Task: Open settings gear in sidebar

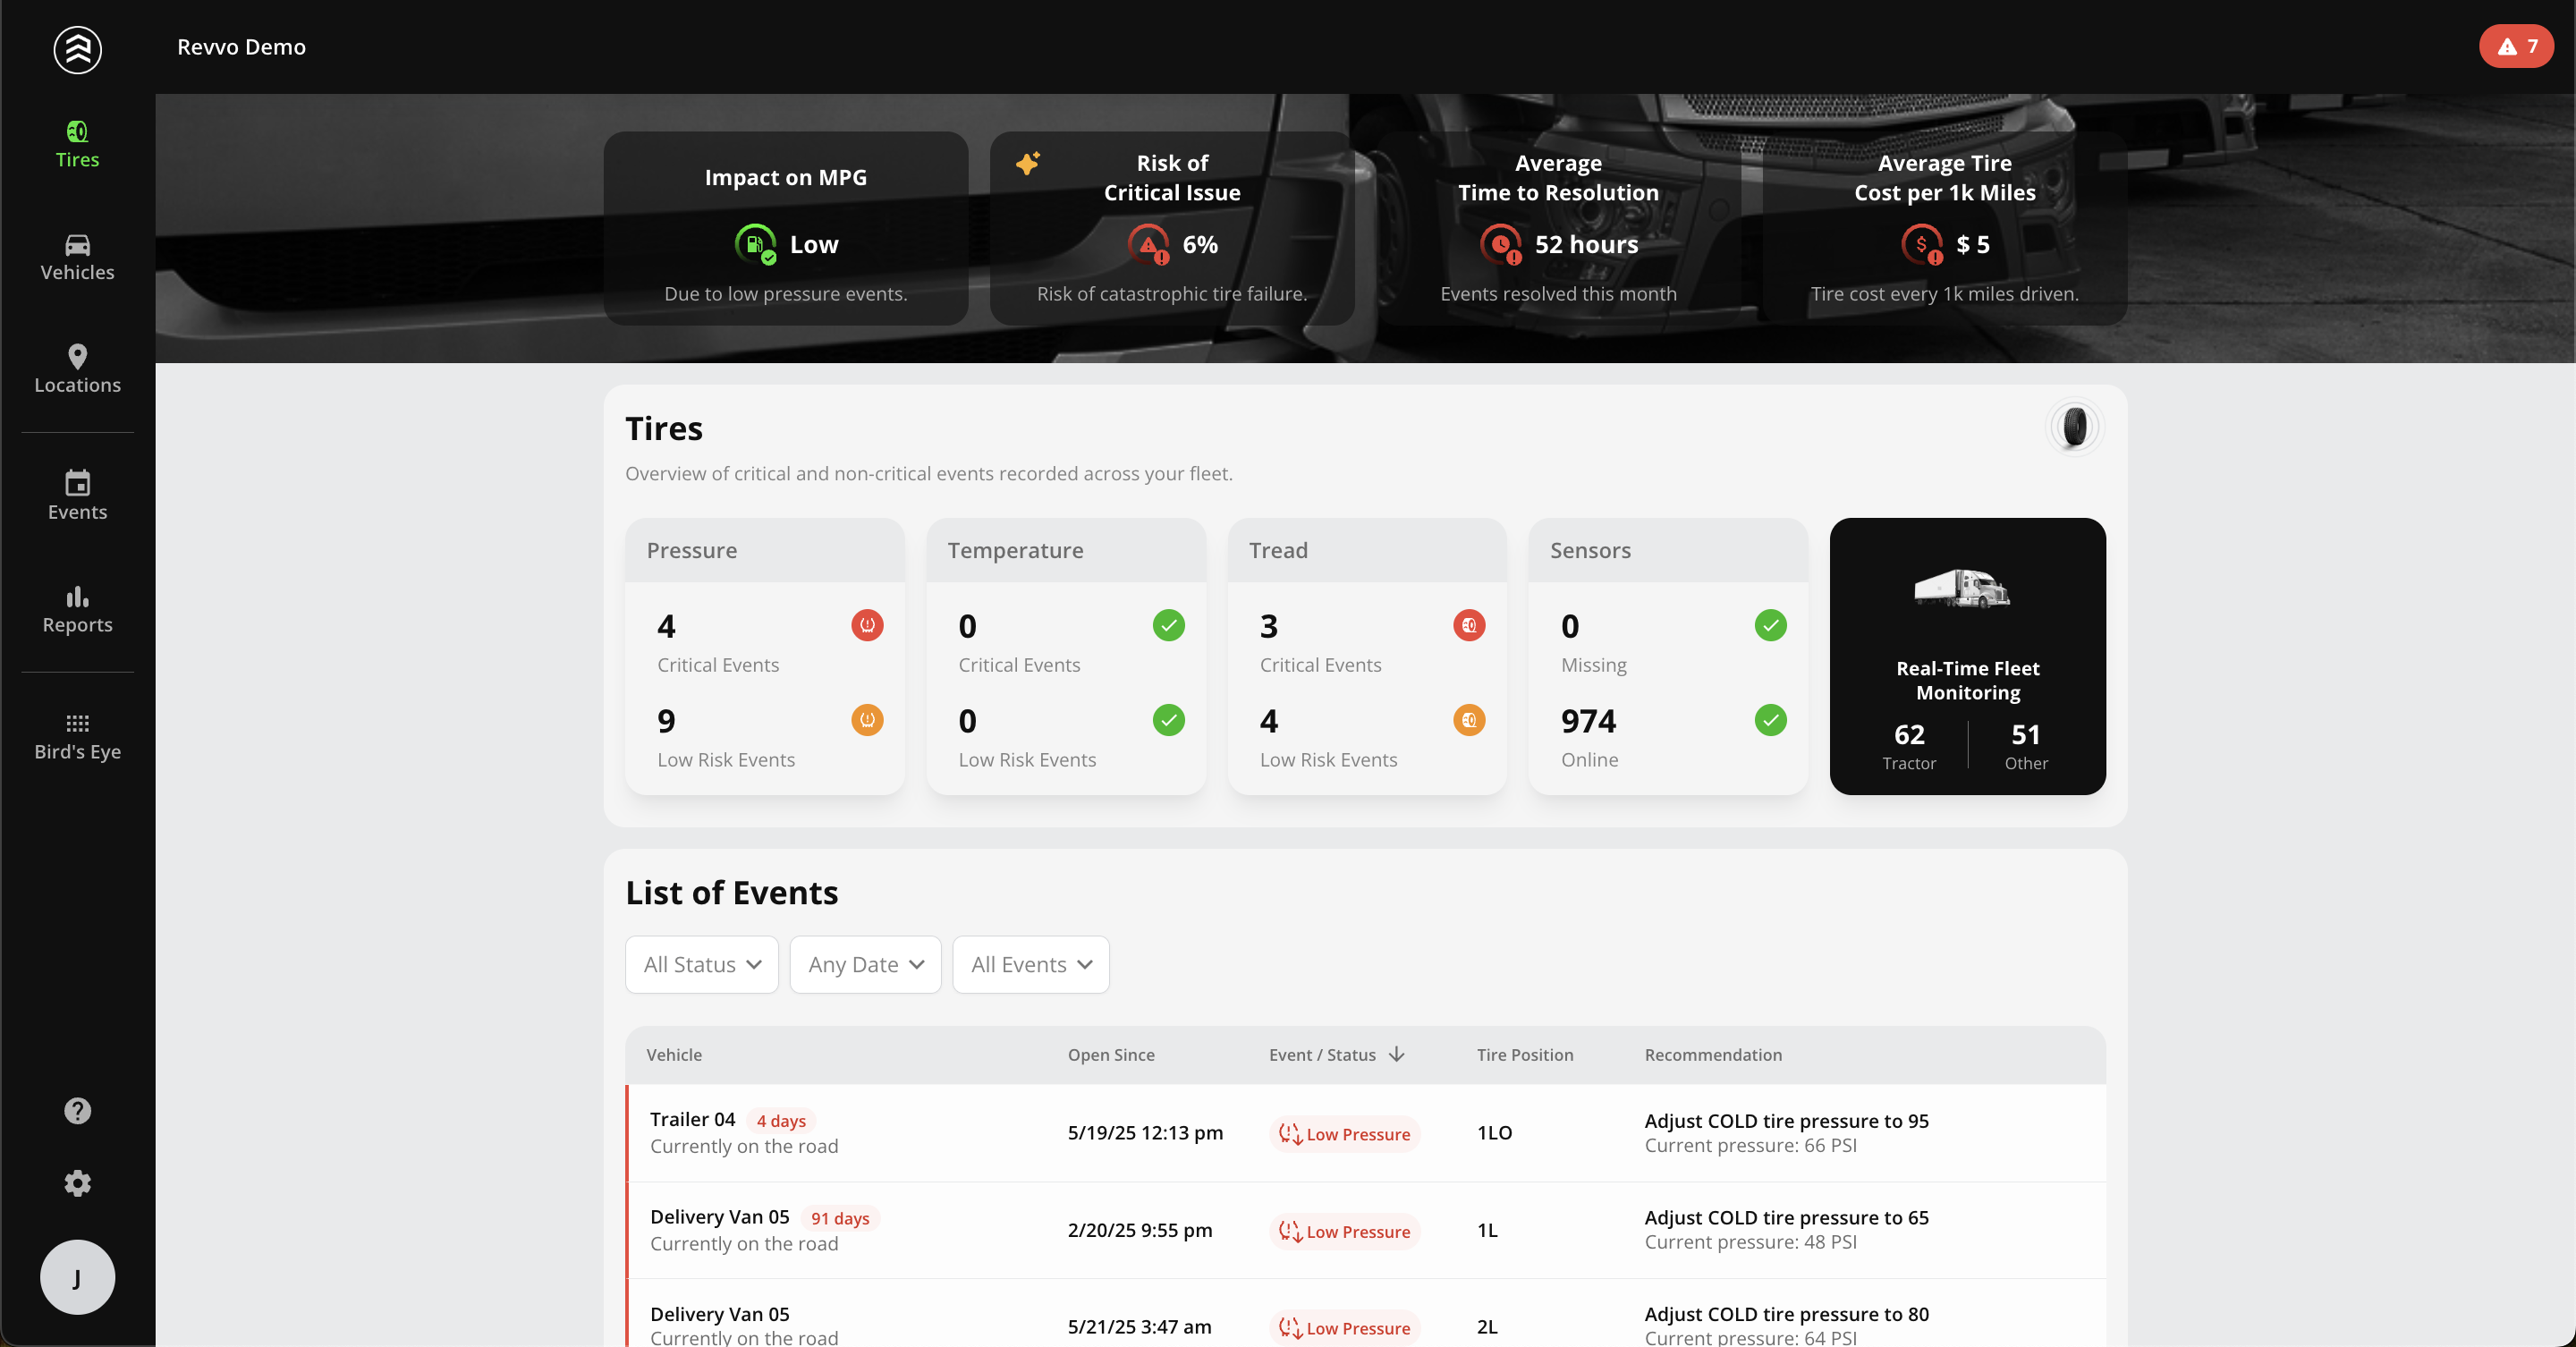Action: 77,1183
